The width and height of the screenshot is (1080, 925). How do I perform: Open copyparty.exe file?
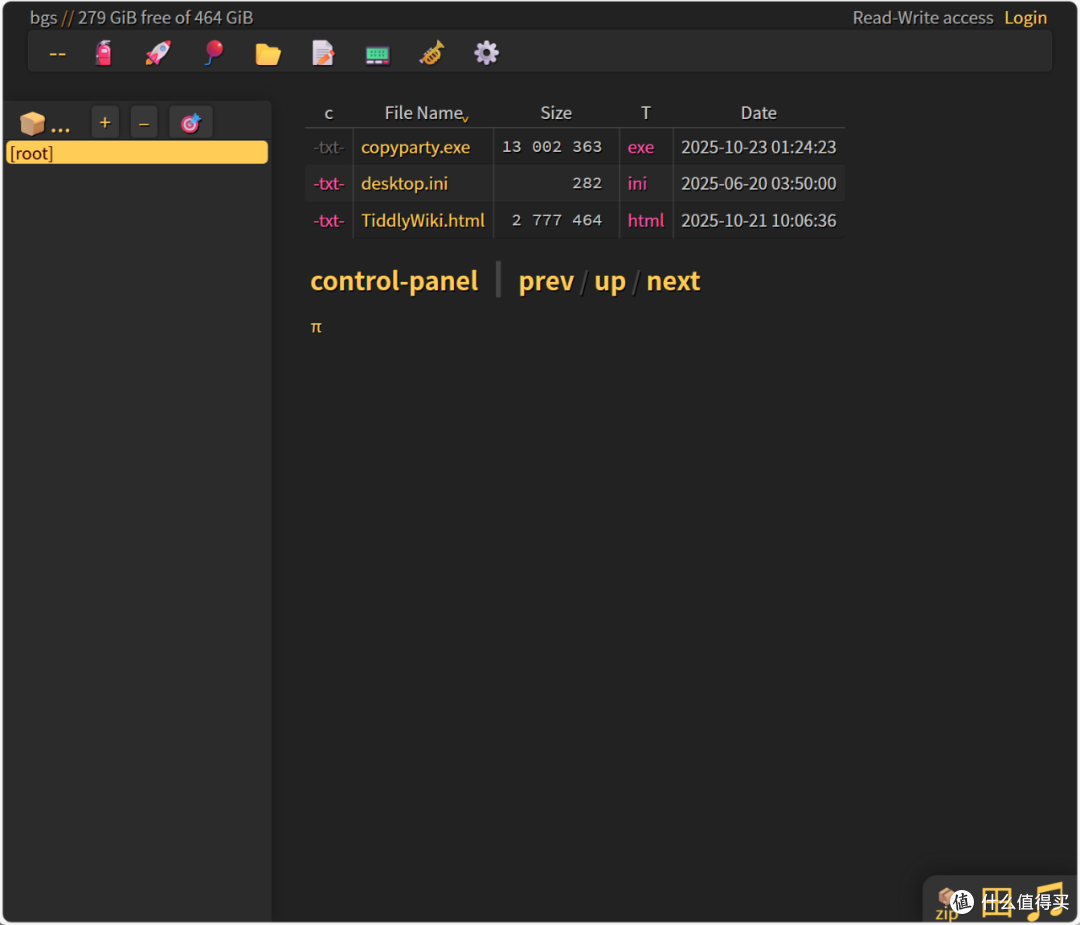click(415, 147)
